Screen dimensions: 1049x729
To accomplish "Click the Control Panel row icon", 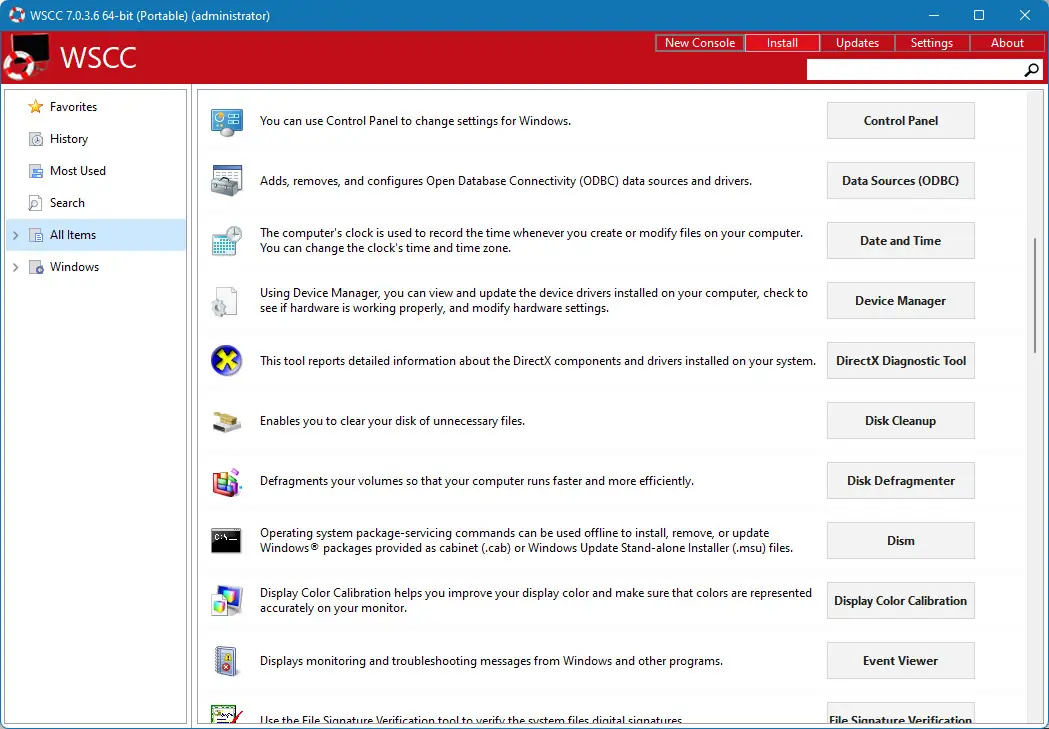I will [226, 122].
